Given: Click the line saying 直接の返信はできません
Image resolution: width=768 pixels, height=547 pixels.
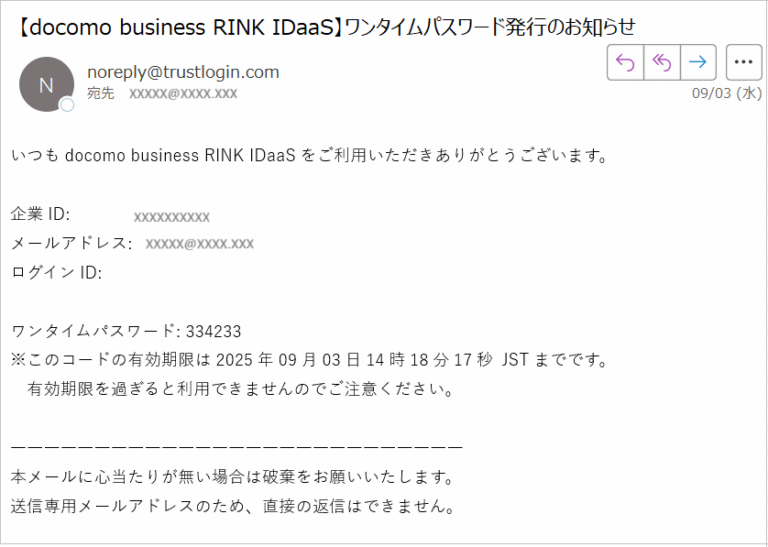Looking at the screenshot, I should (x=233, y=506).
